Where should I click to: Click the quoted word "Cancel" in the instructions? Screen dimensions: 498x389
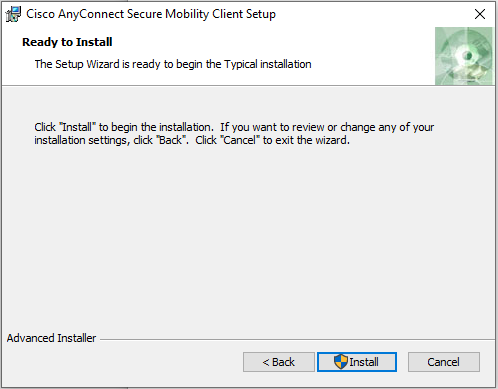tap(240, 140)
